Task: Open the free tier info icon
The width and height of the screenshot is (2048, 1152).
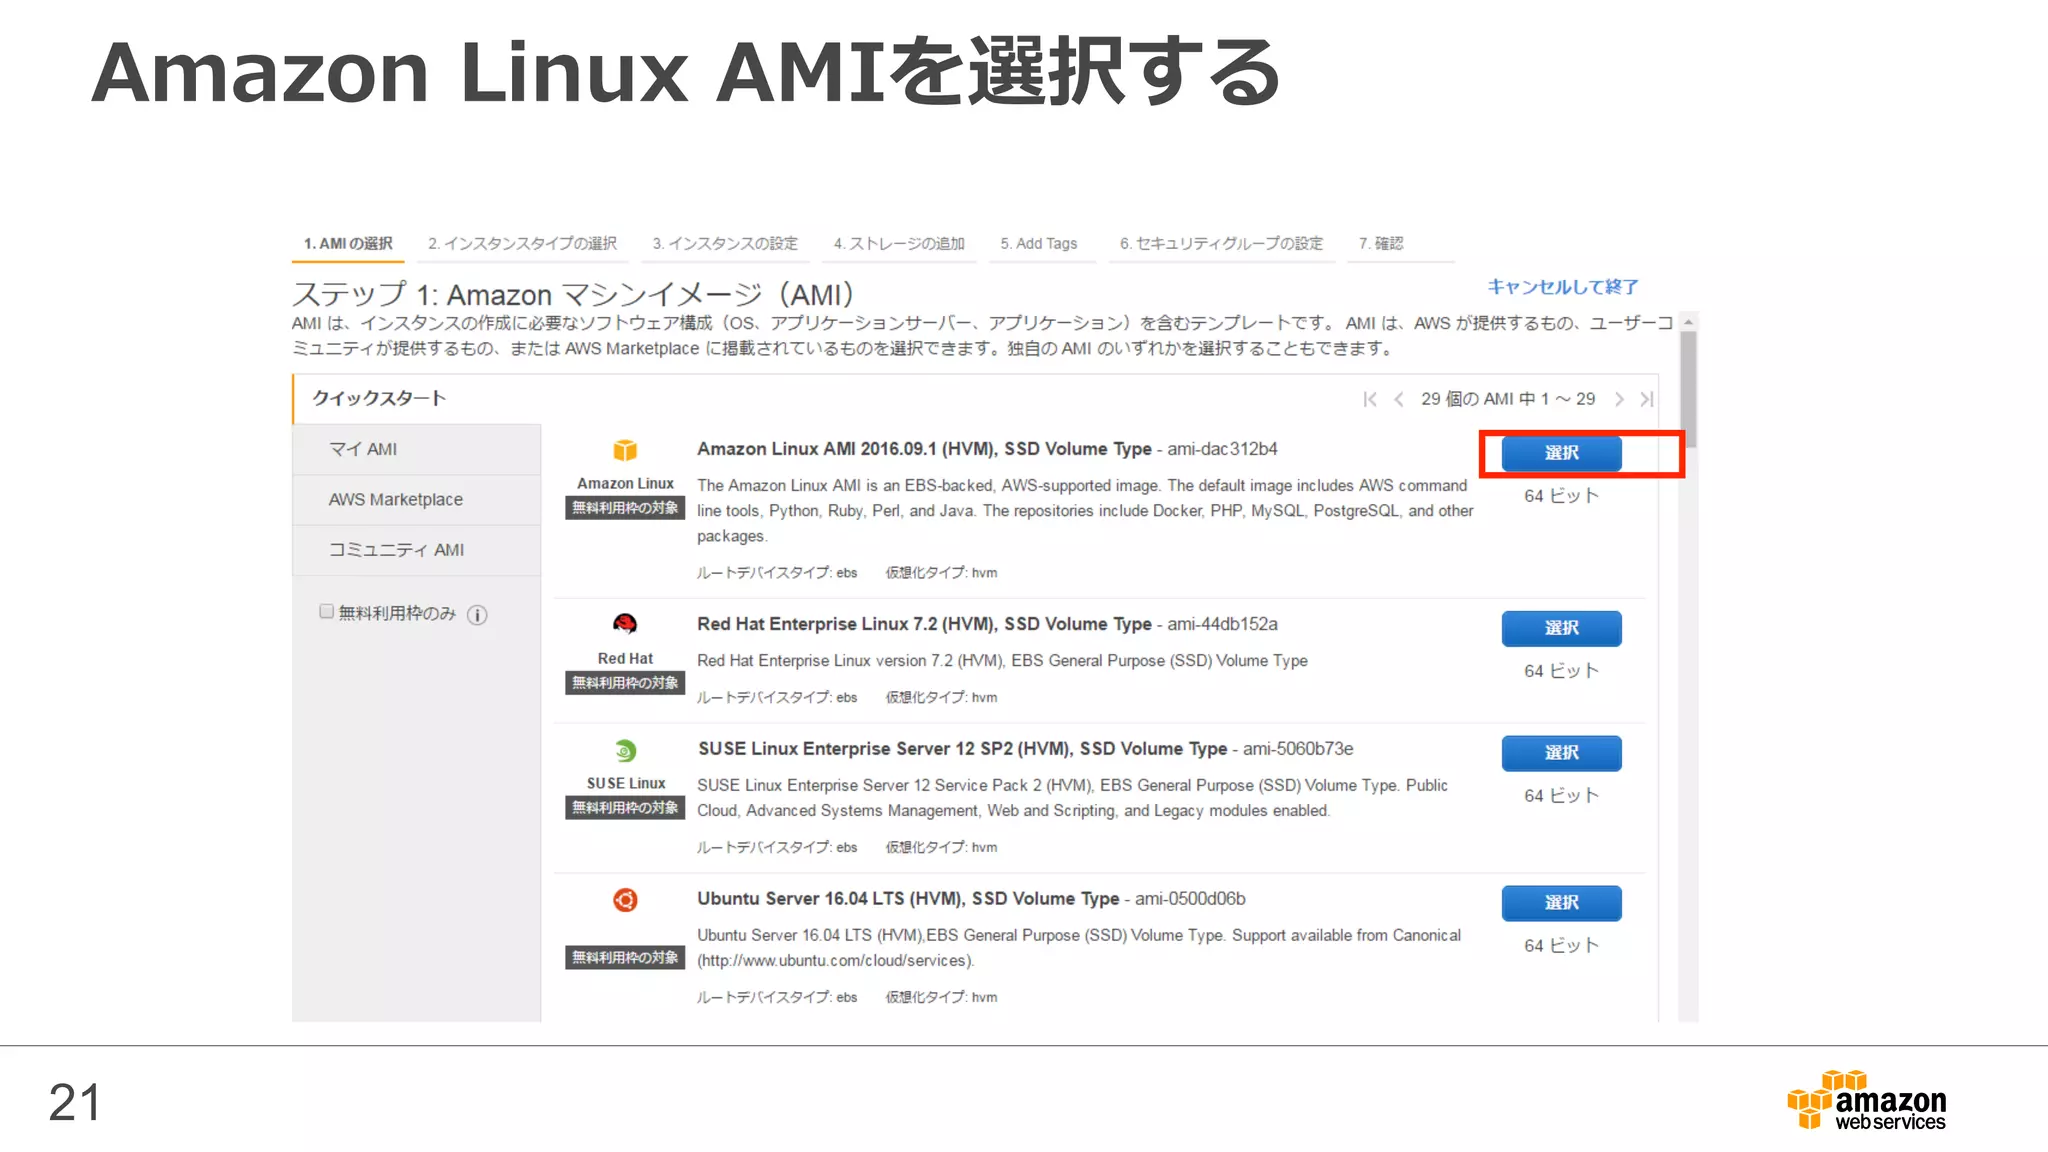Action: coord(478,615)
